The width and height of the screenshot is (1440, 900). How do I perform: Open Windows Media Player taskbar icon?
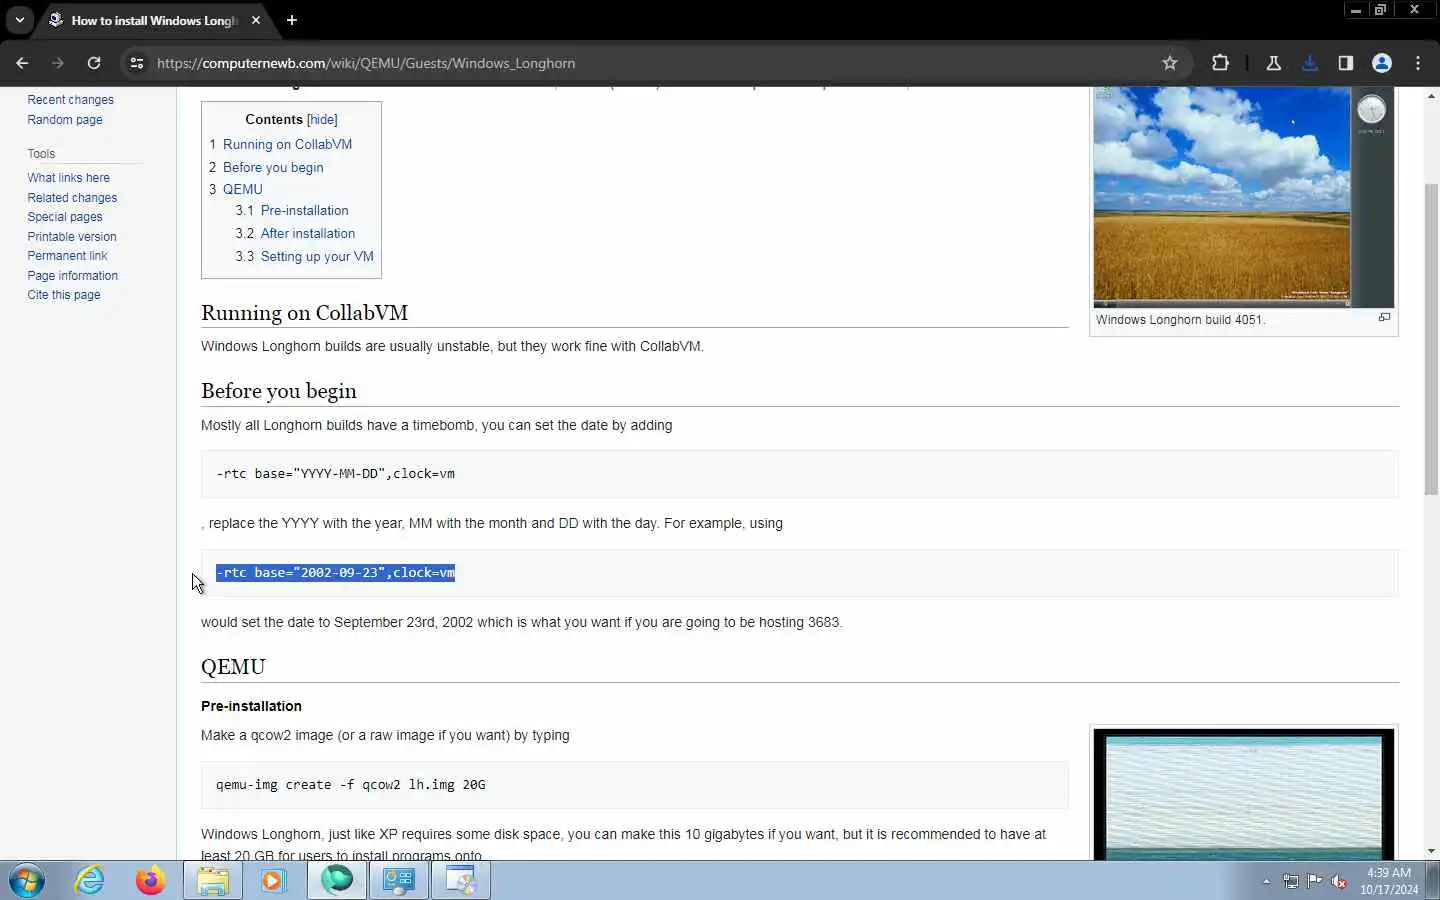(x=274, y=881)
